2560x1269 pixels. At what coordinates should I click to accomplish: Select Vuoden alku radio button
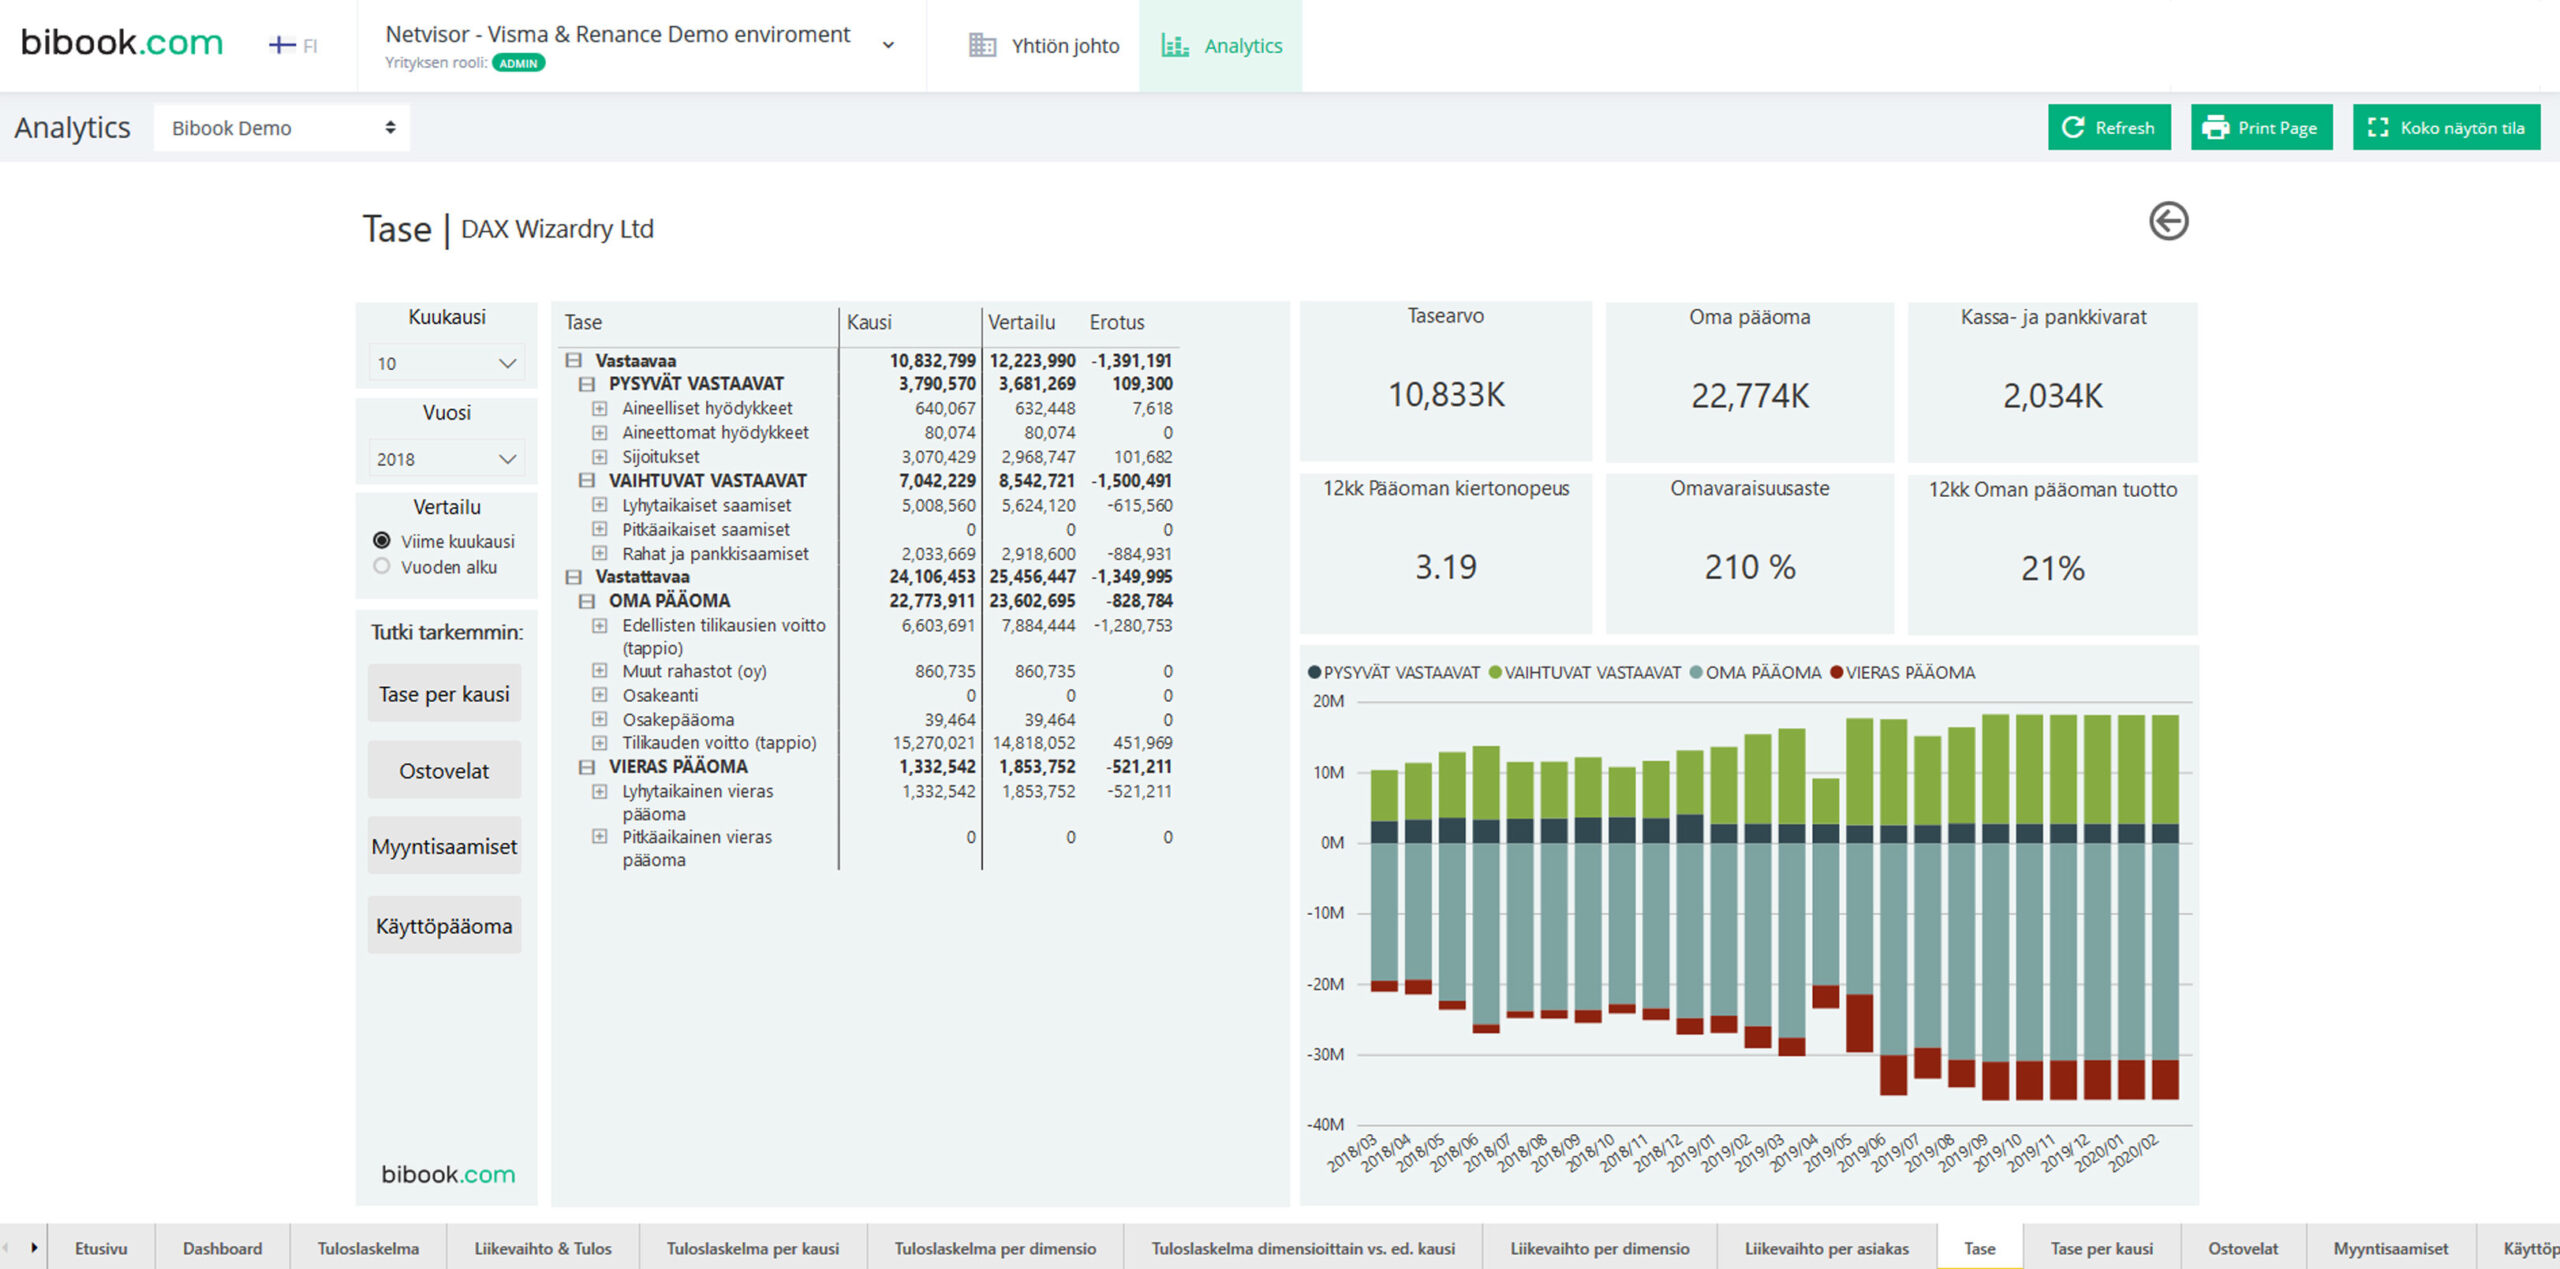[x=382, y=567]
